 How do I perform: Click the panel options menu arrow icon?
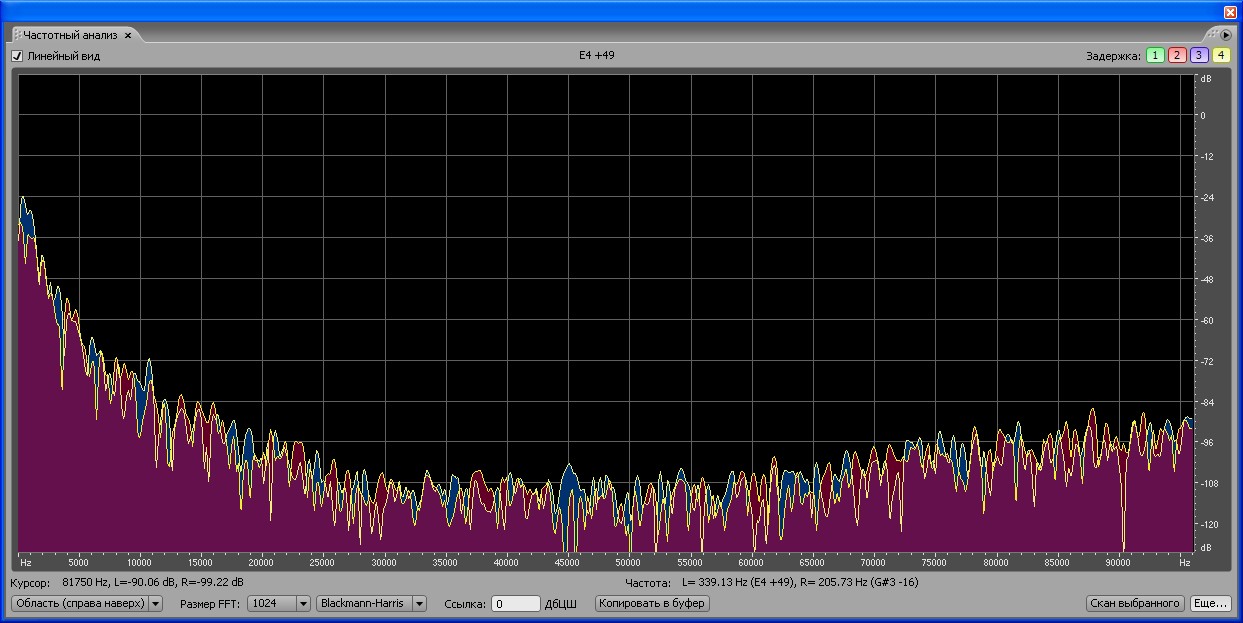click(1226, 35)
